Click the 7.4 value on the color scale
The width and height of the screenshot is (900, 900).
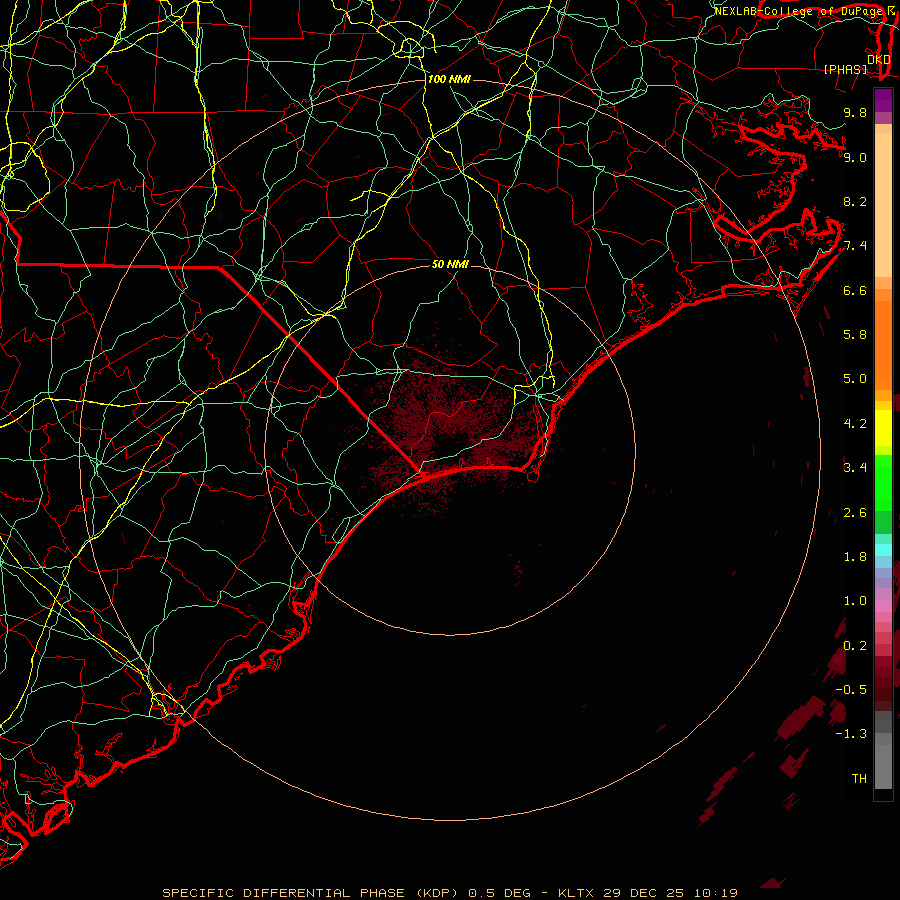[x=855, y=246]
